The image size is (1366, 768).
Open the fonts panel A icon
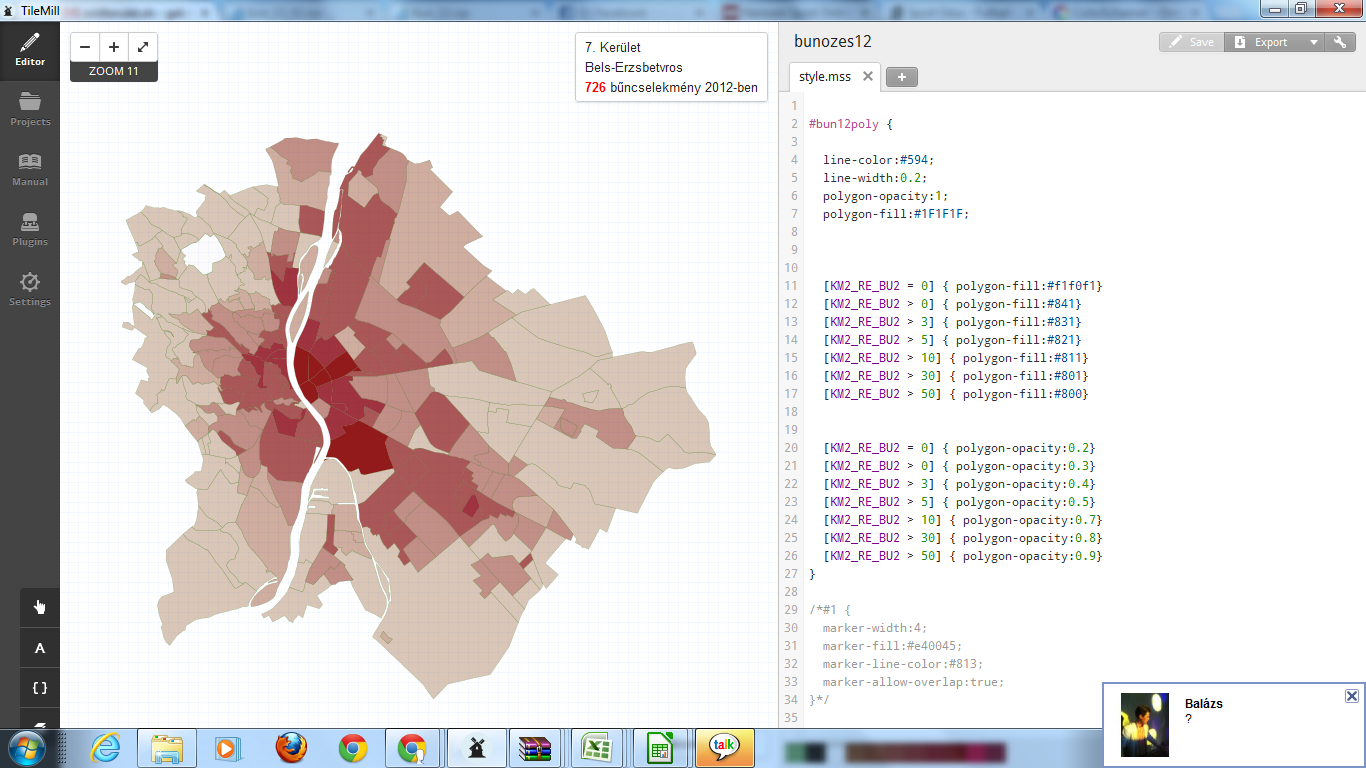pyautogui.click(x=40, y=648)
